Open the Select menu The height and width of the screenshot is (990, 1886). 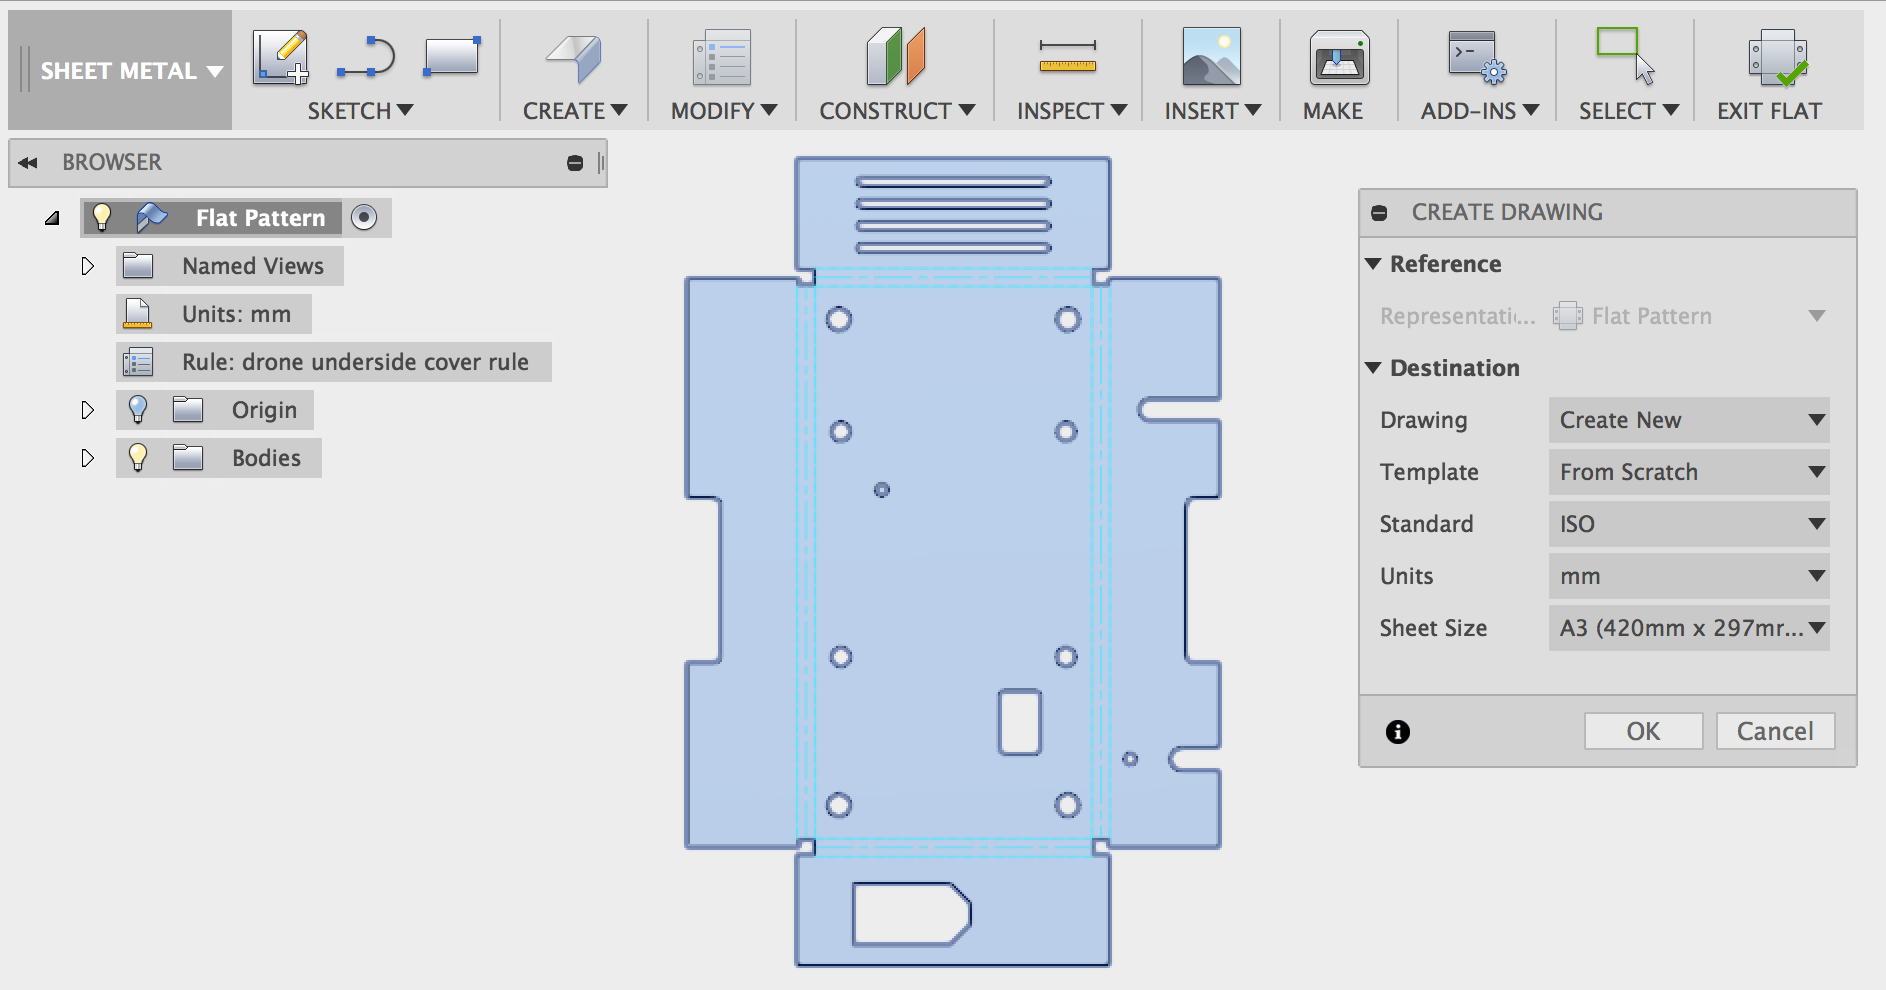[x=1629, y=111]
